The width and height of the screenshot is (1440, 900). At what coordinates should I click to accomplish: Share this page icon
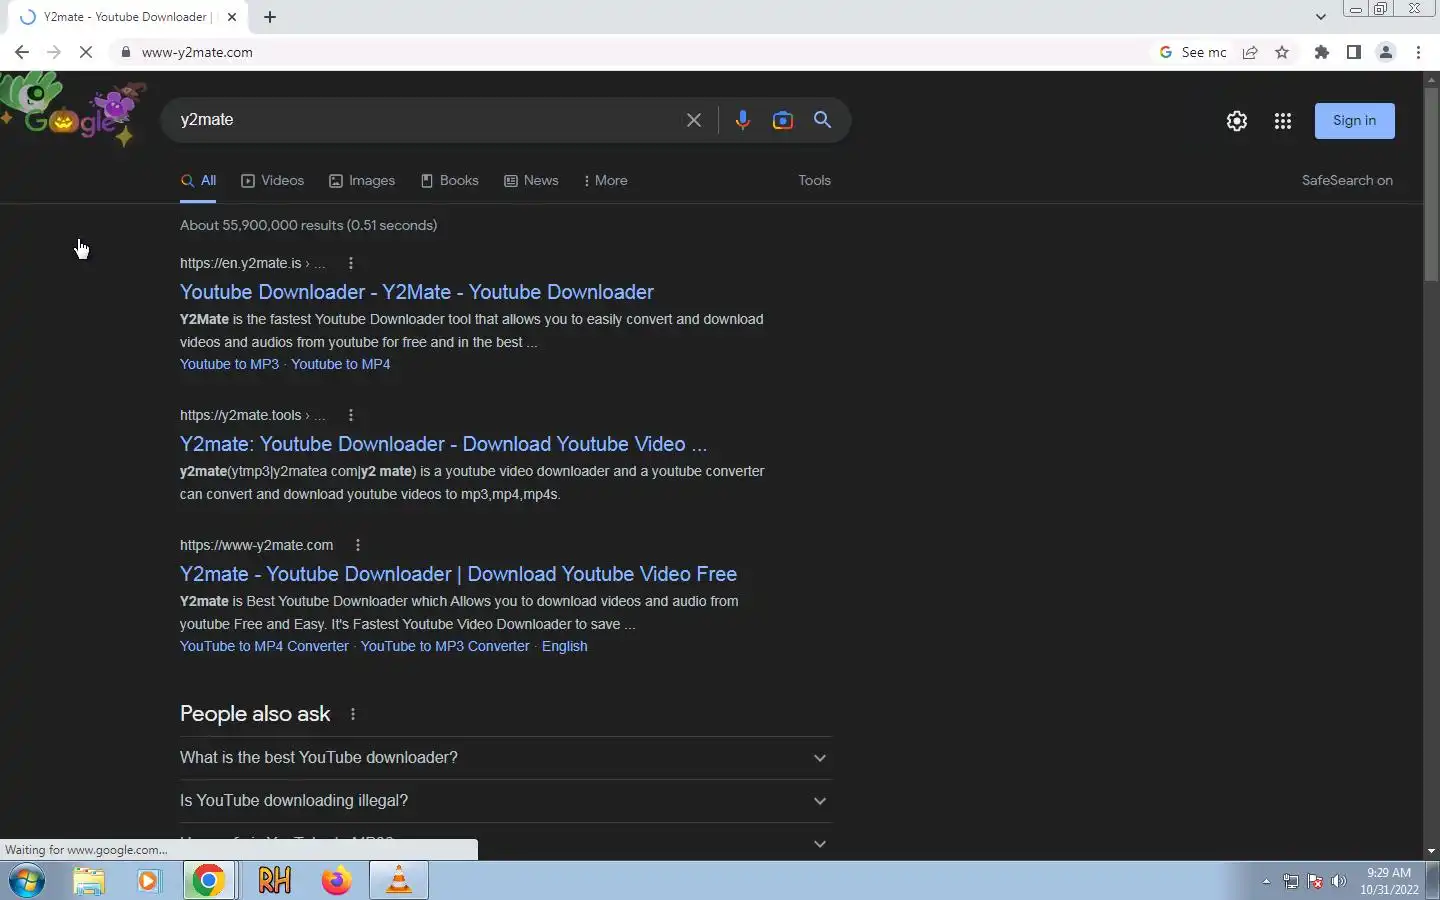[1250, 52]
